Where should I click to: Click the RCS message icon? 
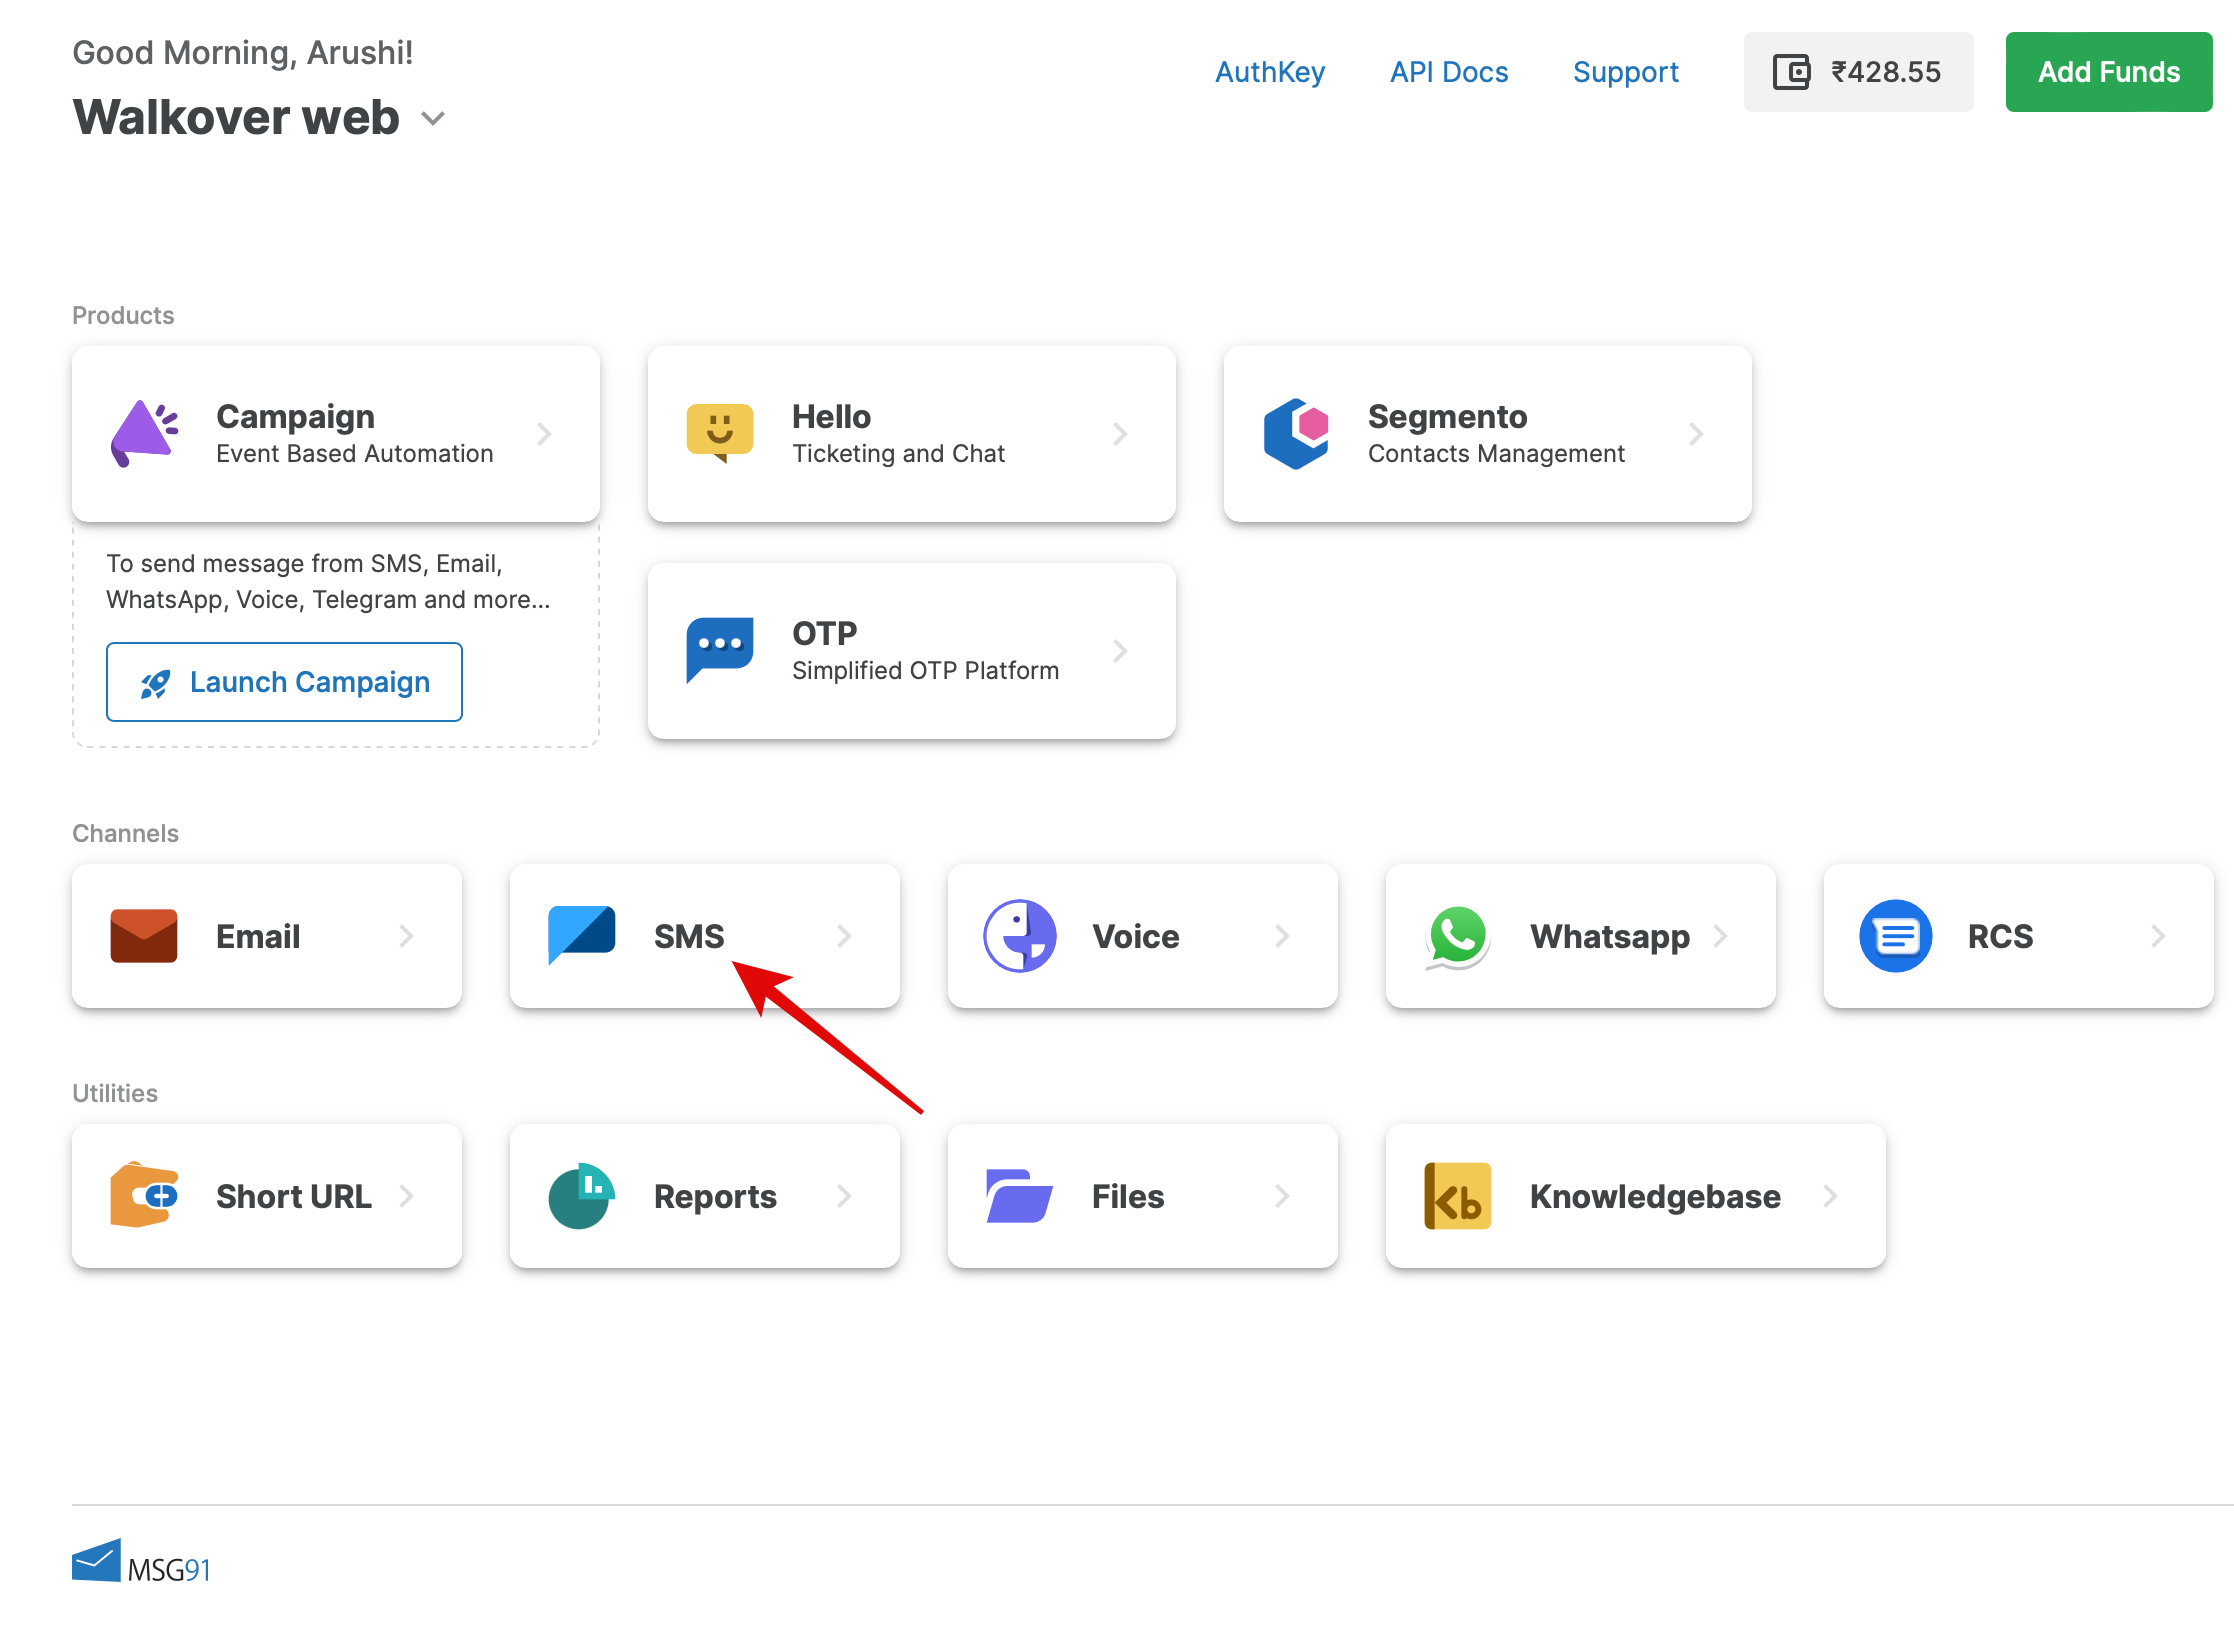[1896, 936]
